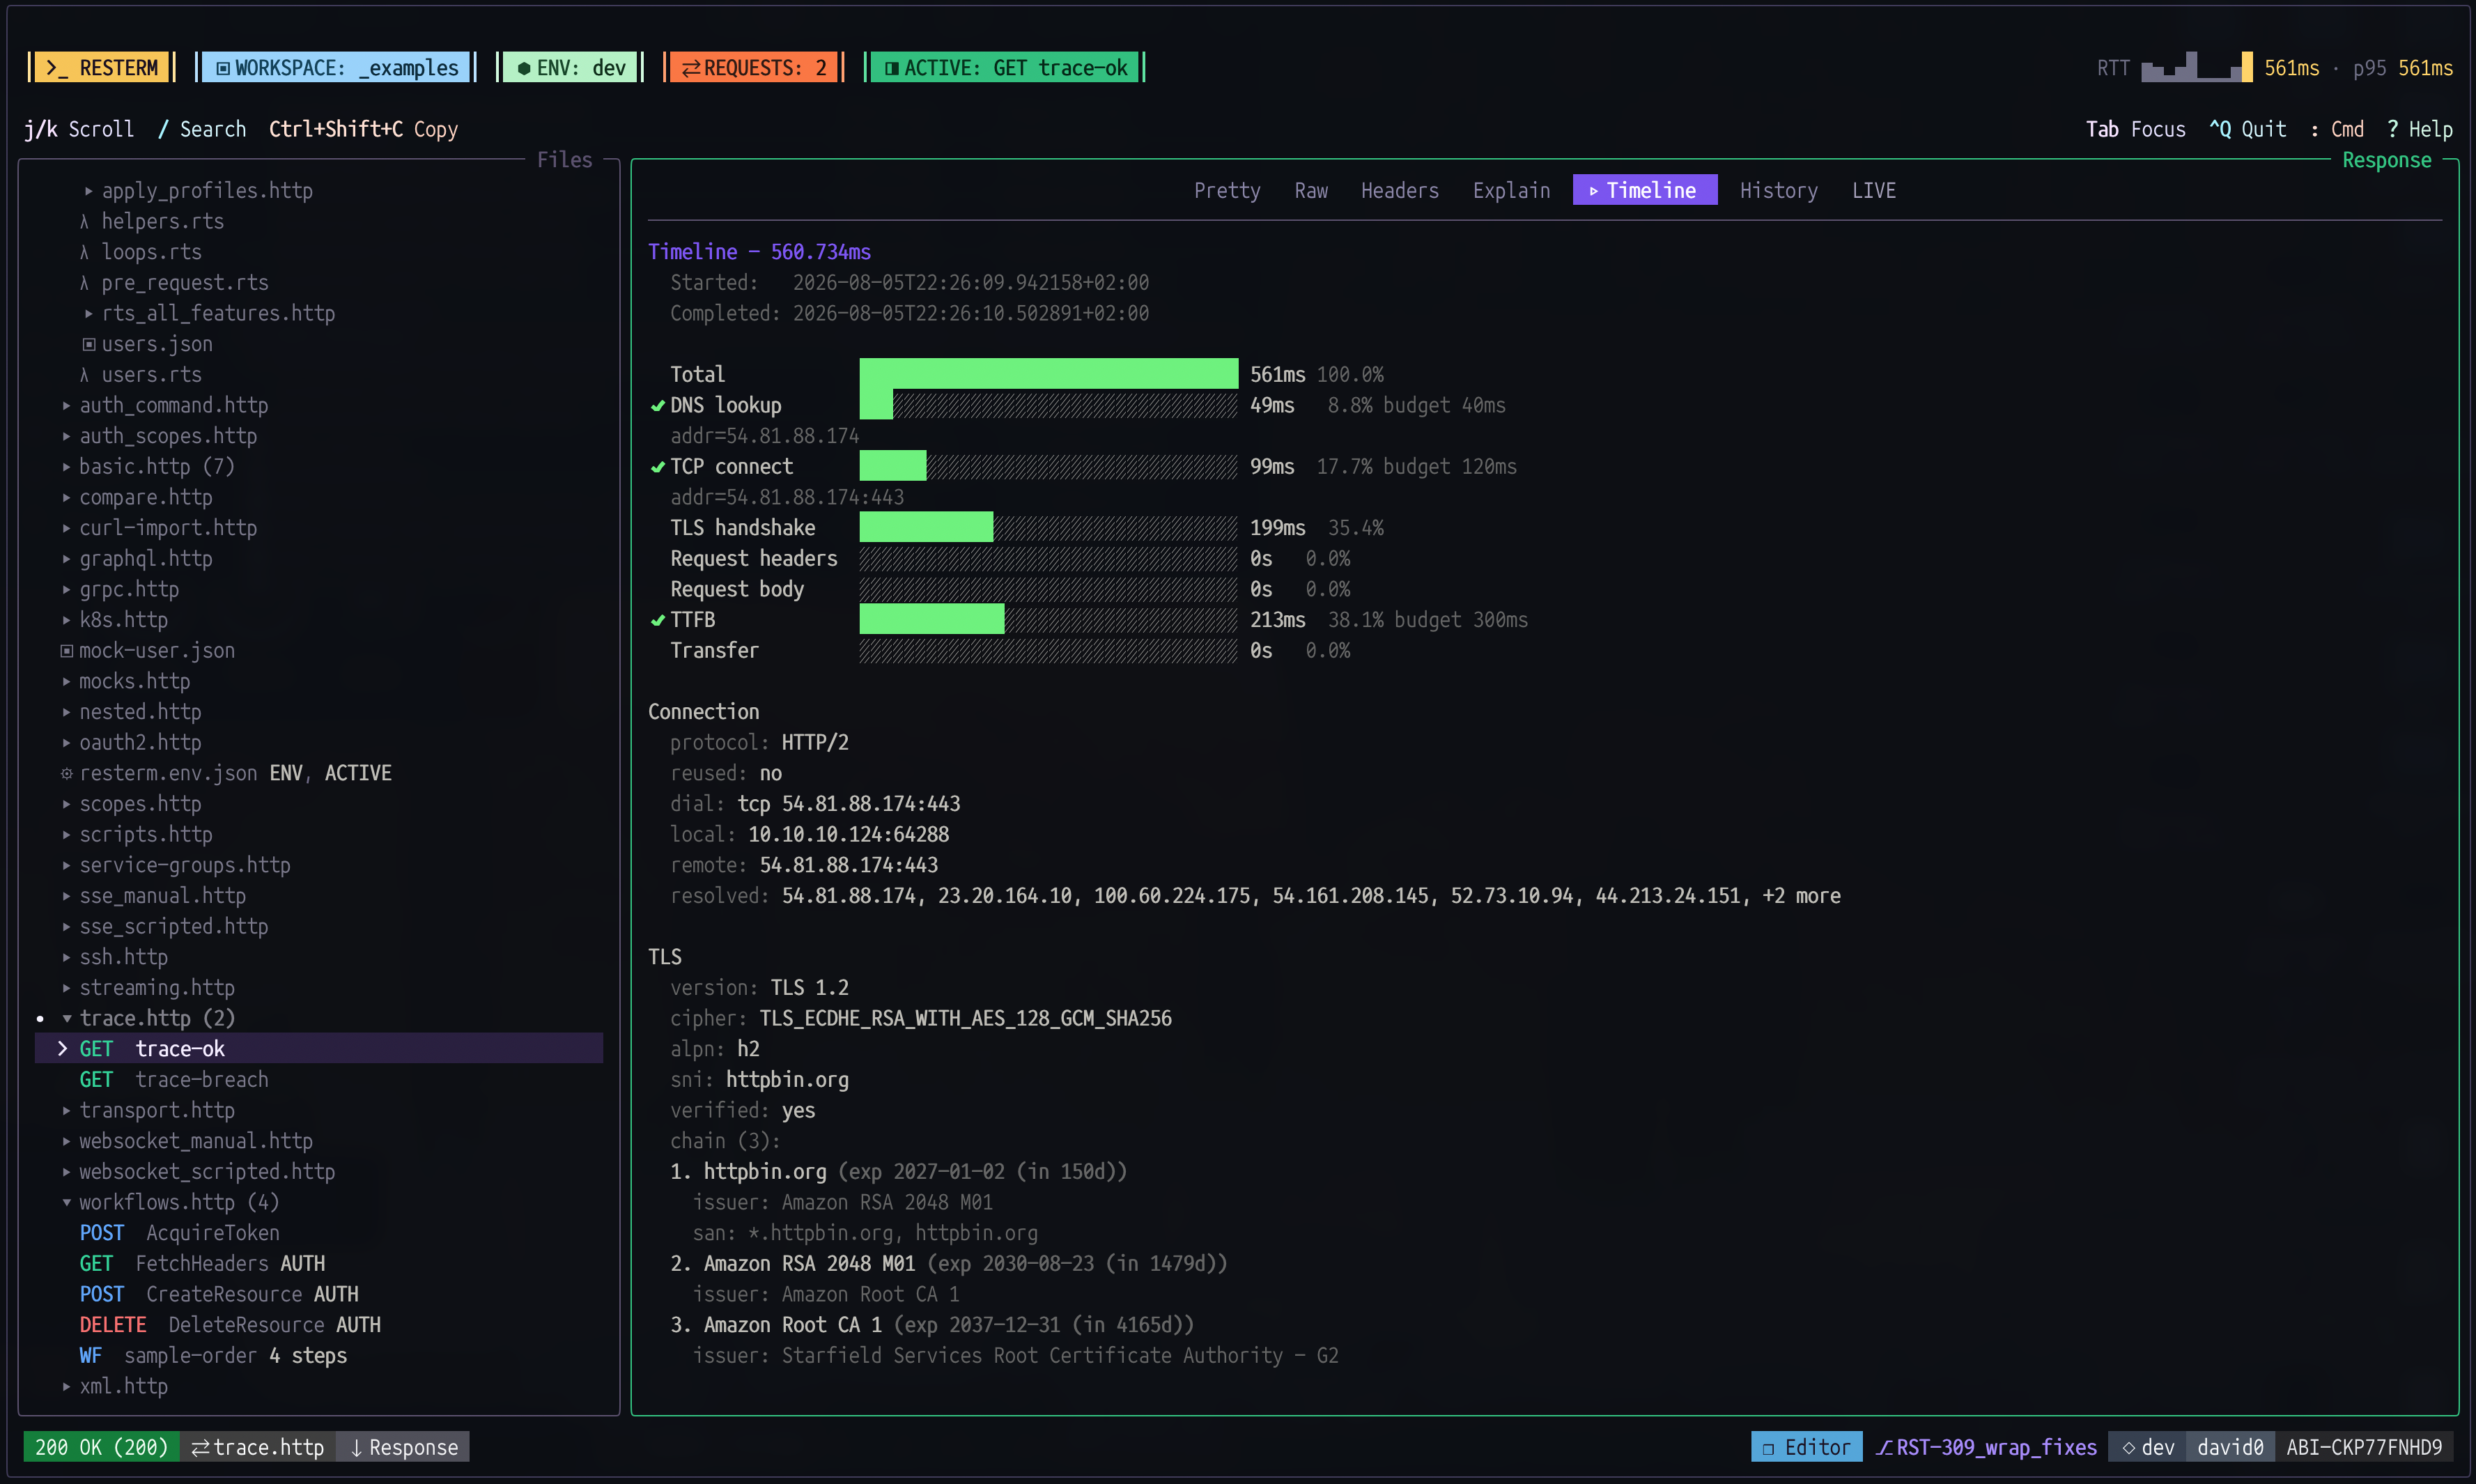Click the RTT sparkline chart
Screen dimensions: 2476x1484
(x=2196, y=67)
